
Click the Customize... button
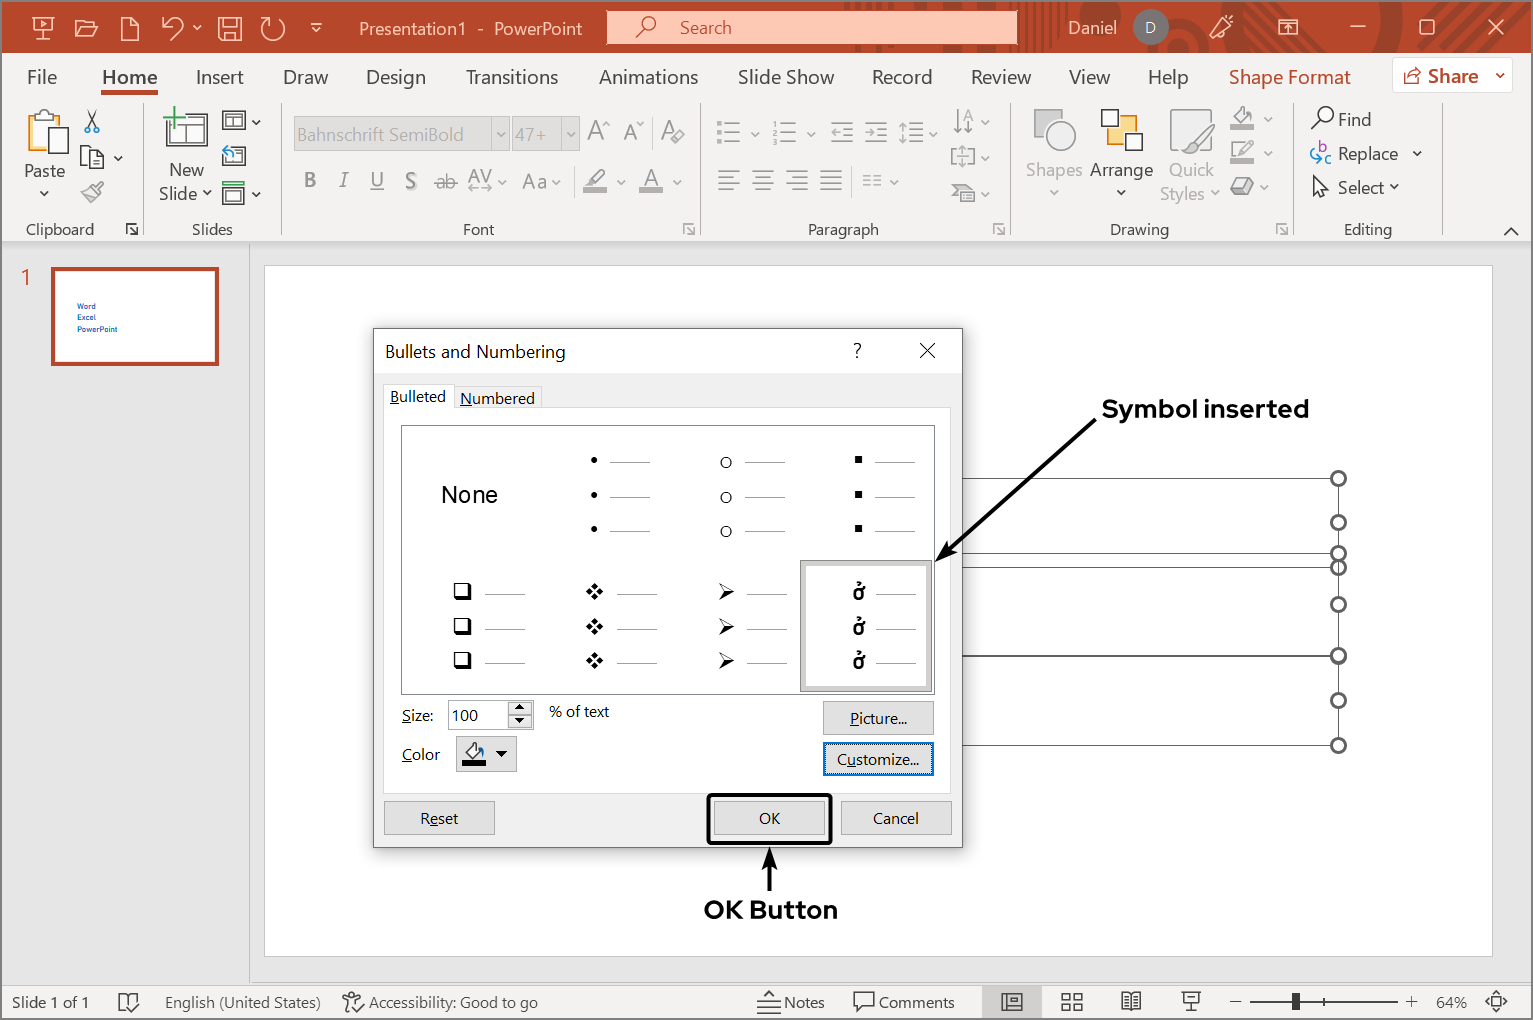(878, 759)
